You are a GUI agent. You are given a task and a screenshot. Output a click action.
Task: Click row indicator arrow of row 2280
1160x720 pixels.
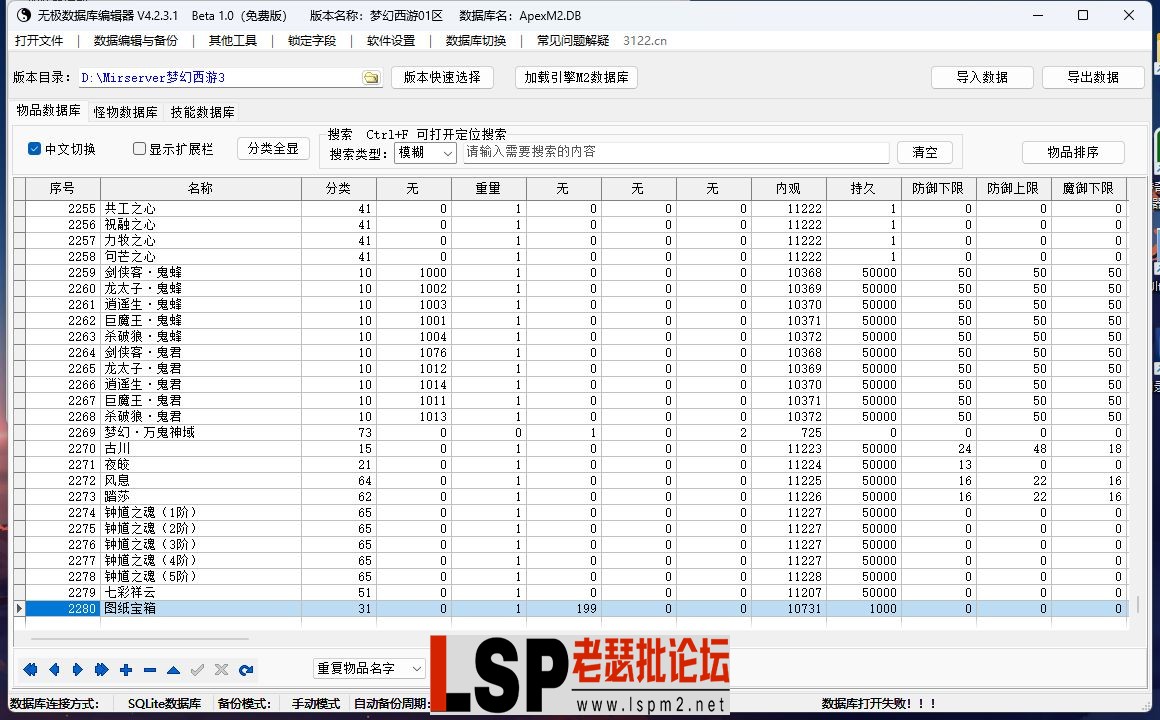[x=19, y=608]
